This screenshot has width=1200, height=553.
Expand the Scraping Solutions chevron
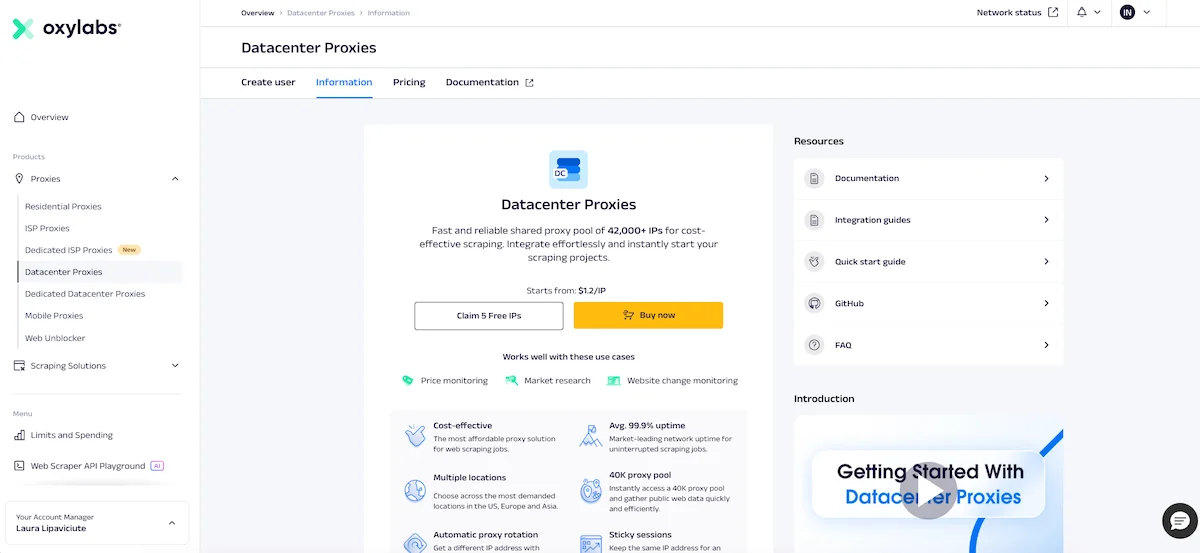pos(175,366)
